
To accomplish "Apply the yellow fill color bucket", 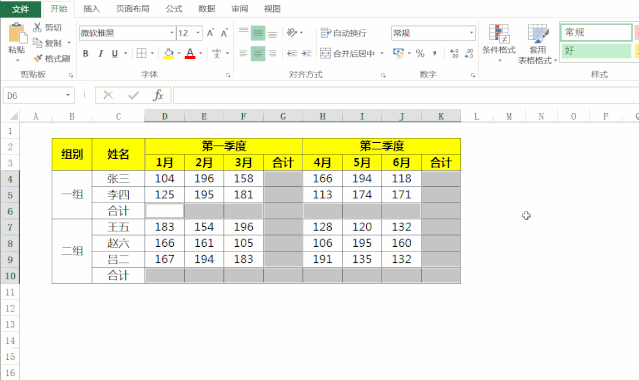I will [168, 53].
